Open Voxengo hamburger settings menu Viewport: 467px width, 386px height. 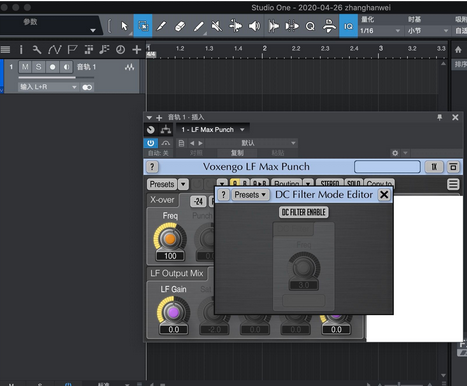pos(453,184)
